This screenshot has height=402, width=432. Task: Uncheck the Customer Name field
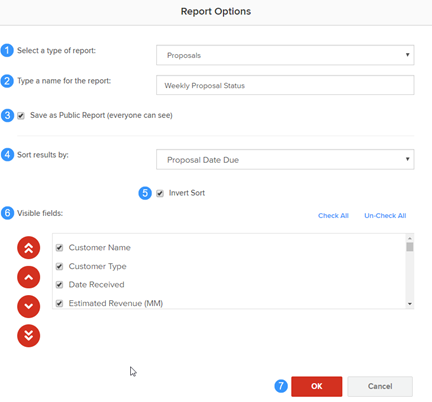click(59, 248)
